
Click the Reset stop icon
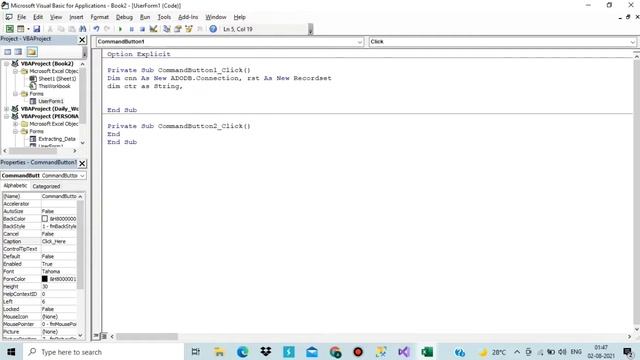[142, 29]
